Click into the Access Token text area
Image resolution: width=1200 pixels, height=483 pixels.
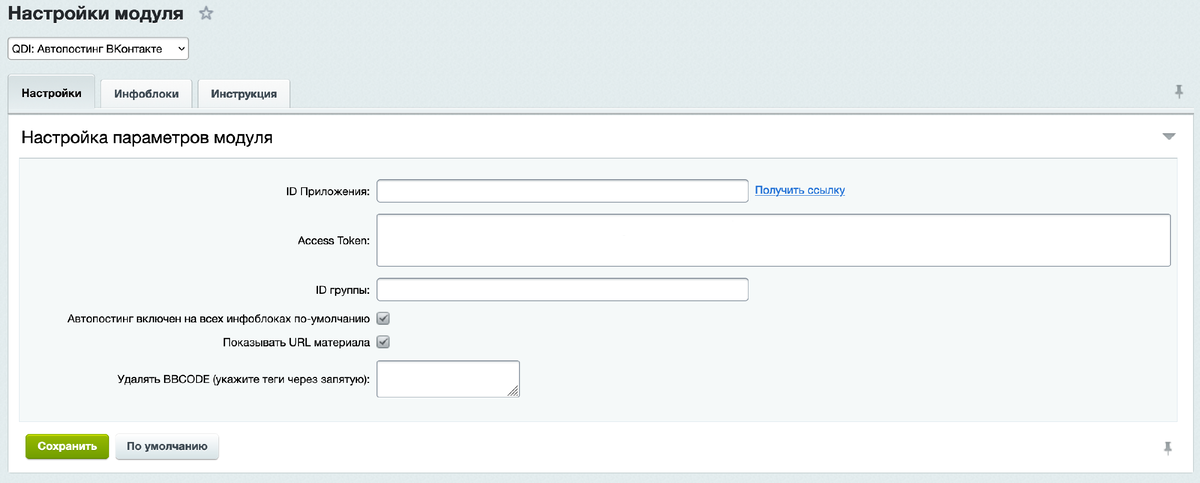point(773,240)
